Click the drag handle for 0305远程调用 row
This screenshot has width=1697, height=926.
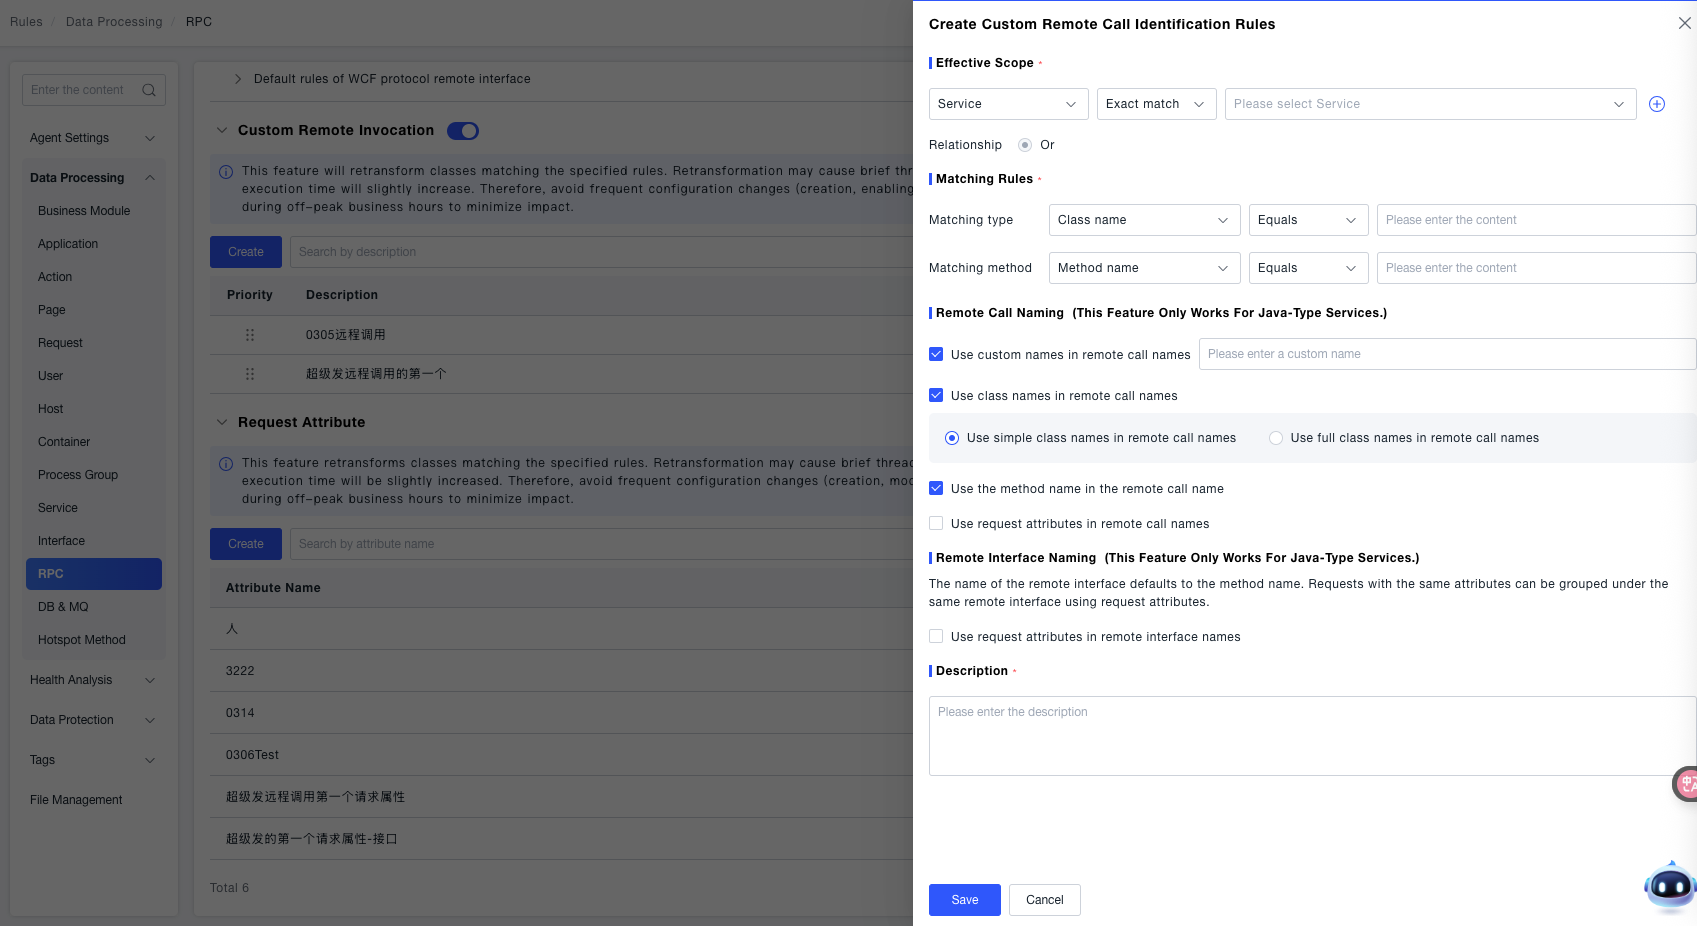click(x=250, y=335)
